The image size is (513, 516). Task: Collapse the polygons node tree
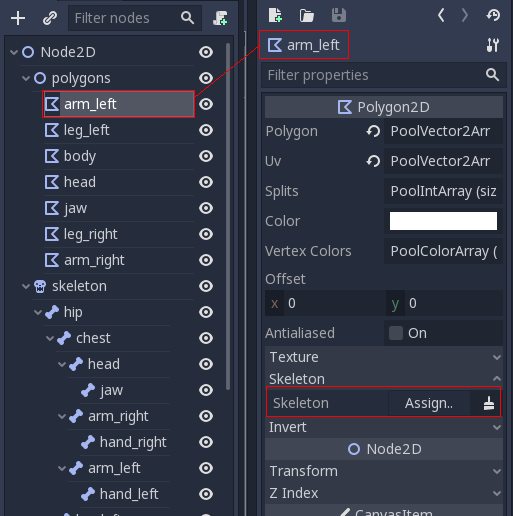26,78
